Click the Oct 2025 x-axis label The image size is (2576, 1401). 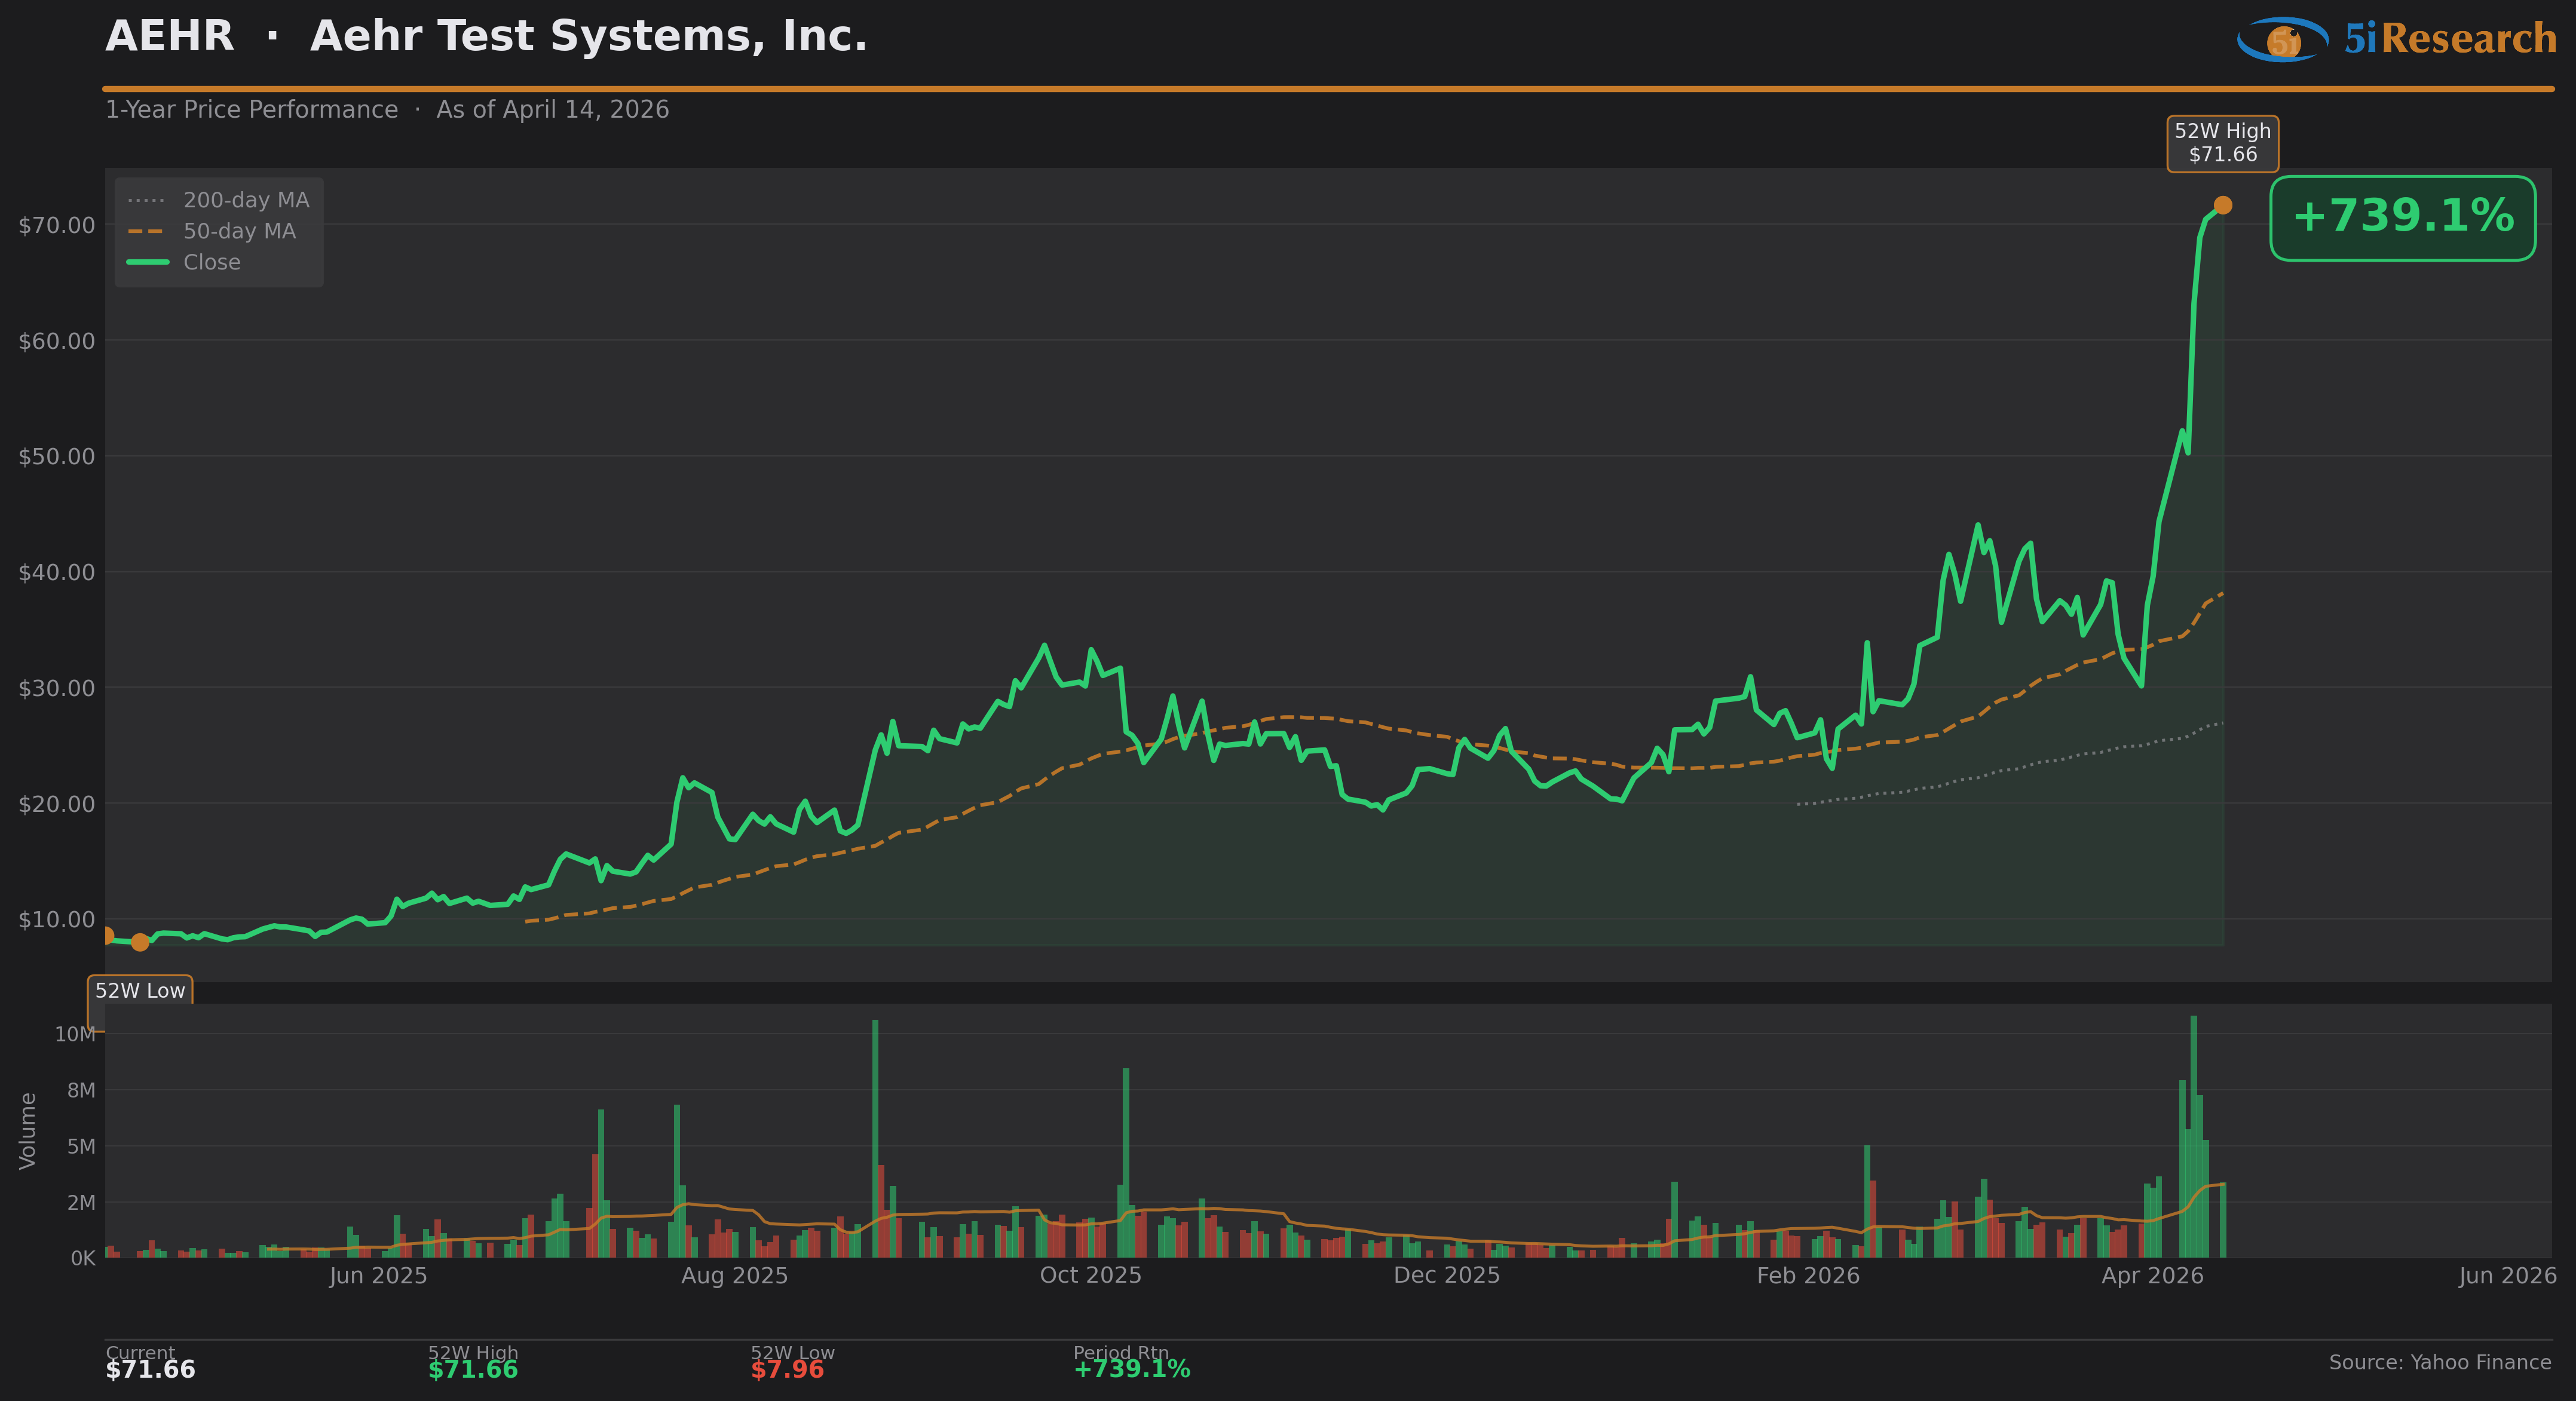(x=1090, y=1276)
